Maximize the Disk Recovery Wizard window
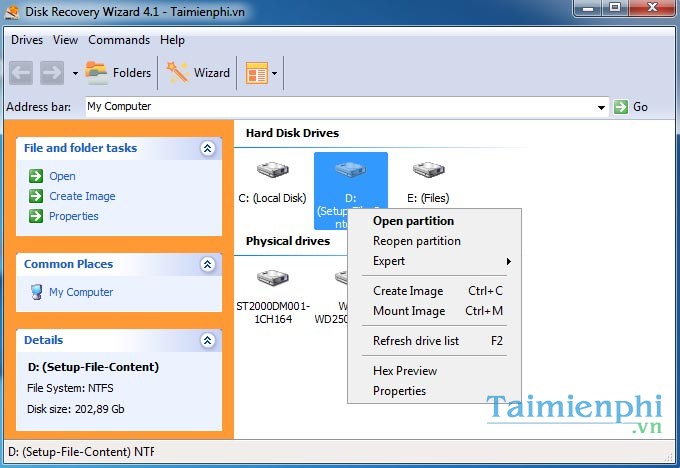 [615, 8]
